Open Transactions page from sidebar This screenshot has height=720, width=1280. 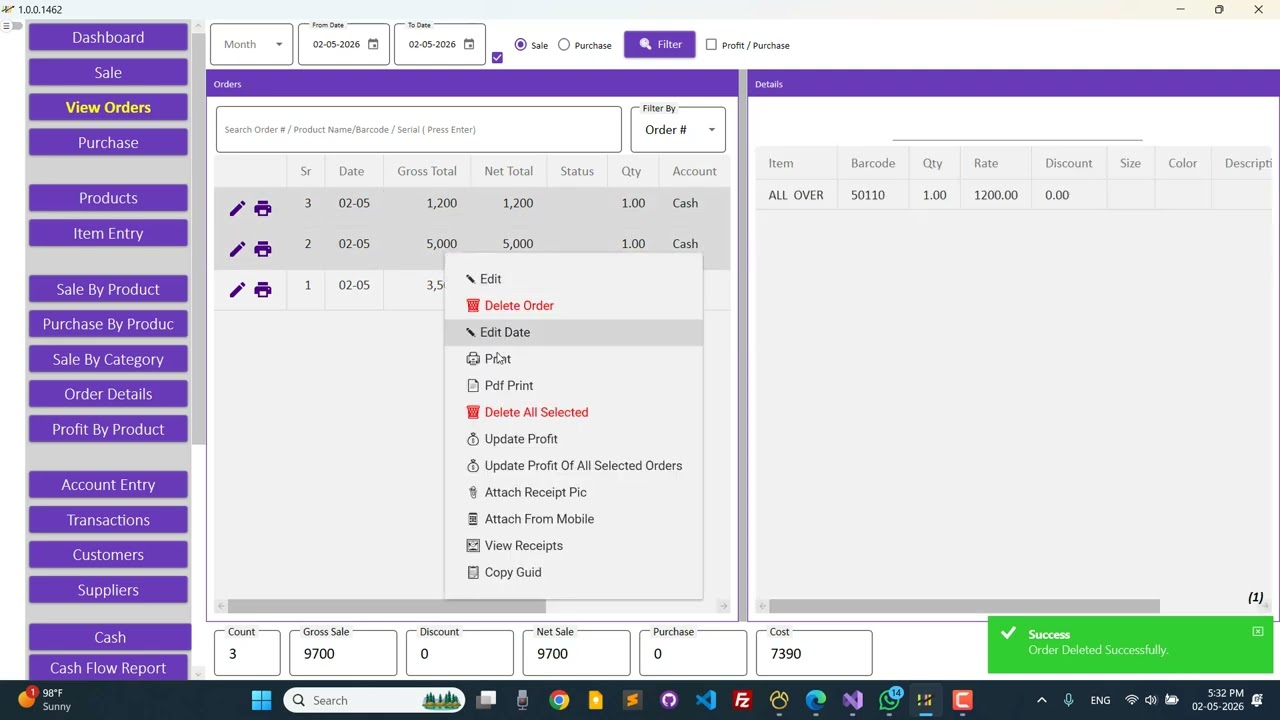tap(108, 520)
